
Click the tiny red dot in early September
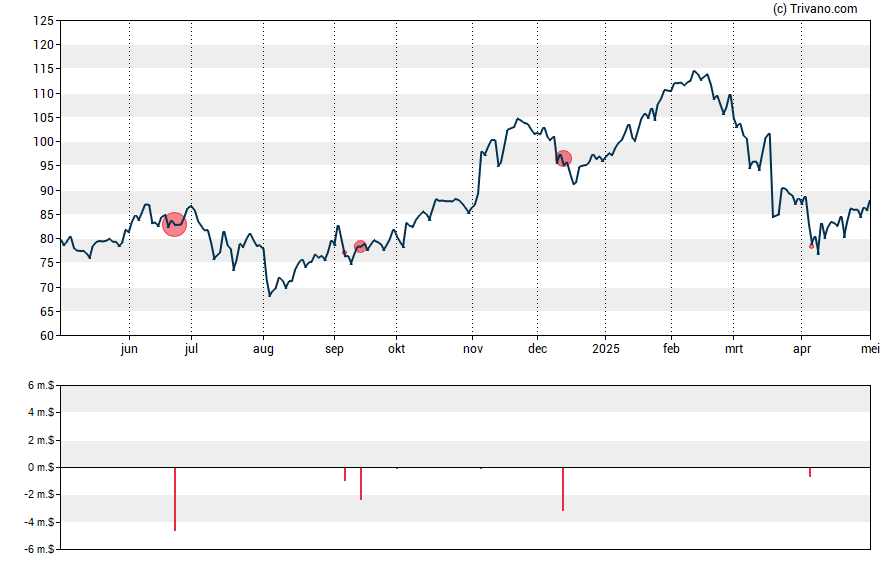(x=344, y=252)
